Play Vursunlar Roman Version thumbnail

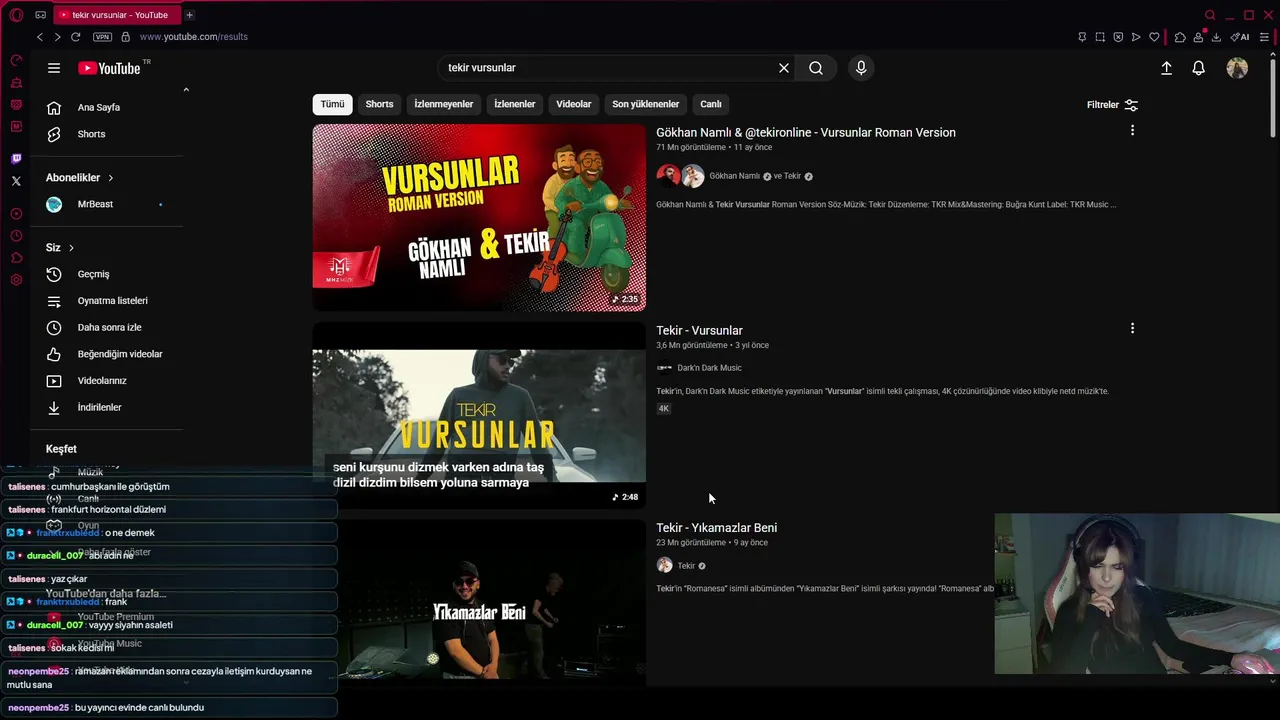pos(479,217)
